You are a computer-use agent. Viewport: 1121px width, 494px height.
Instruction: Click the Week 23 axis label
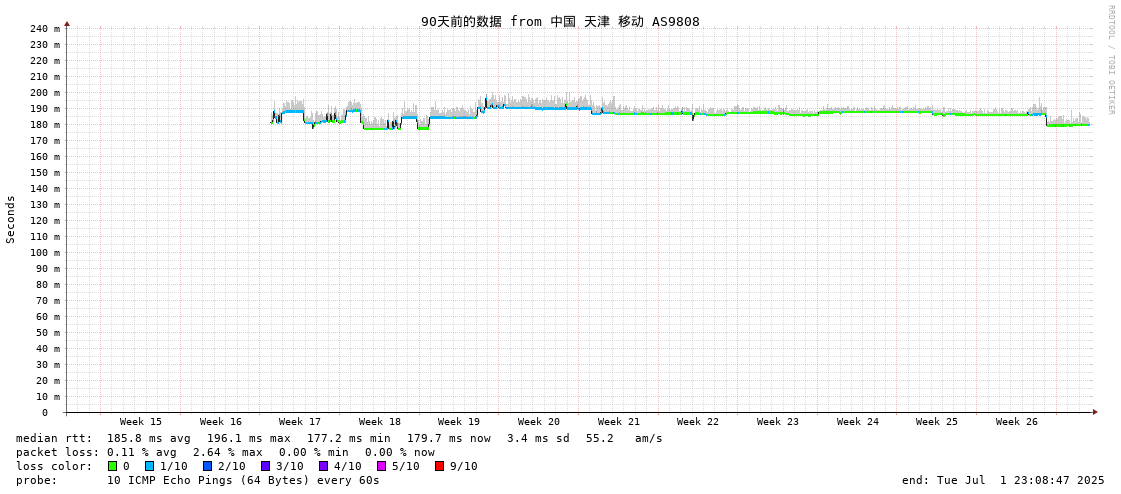[x=778, y=422]
